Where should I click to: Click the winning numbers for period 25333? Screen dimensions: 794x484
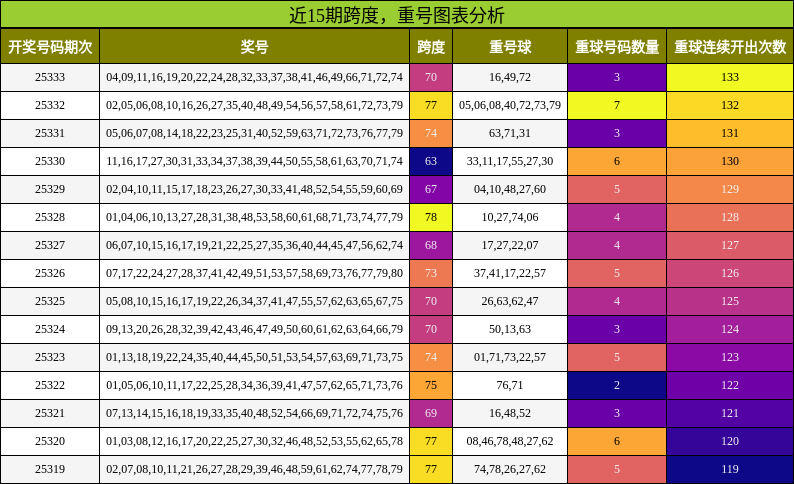point(254,77)
